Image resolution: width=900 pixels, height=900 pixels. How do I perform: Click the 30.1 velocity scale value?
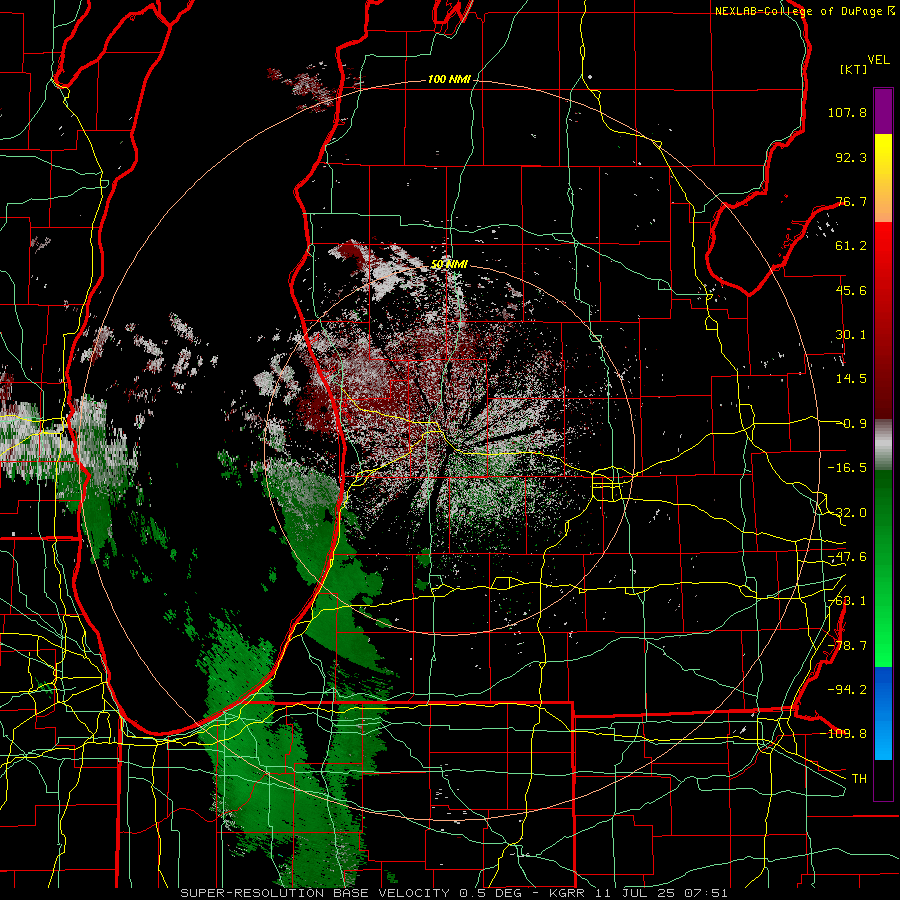[x=851, y=335]
